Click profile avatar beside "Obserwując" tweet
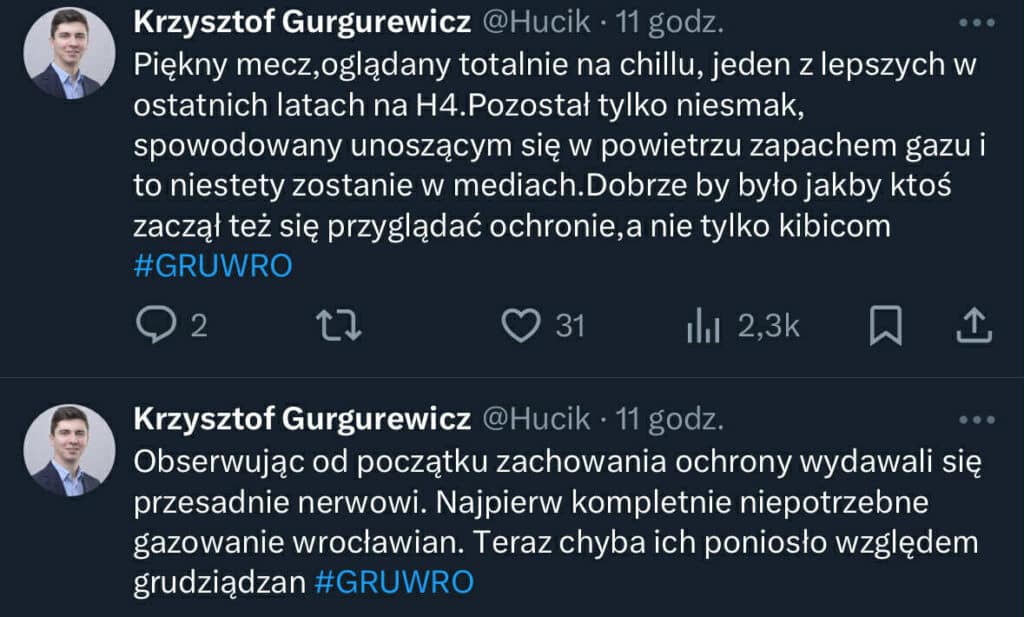Screen dimensions: 1024x617 pyautogui.click(x=69, y=450)
